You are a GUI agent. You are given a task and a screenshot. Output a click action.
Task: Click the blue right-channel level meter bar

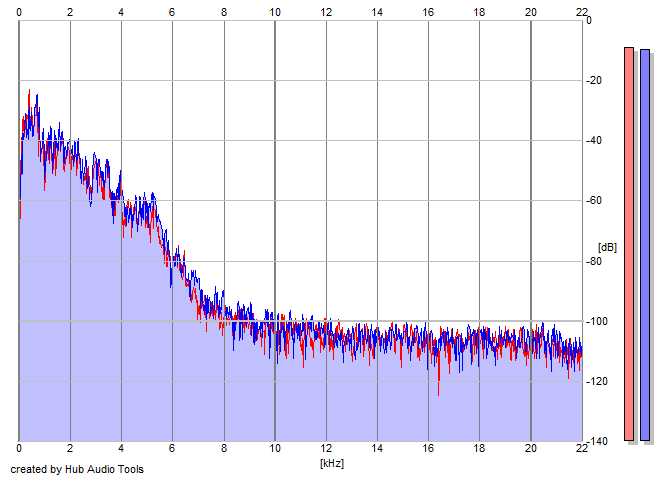645,245
